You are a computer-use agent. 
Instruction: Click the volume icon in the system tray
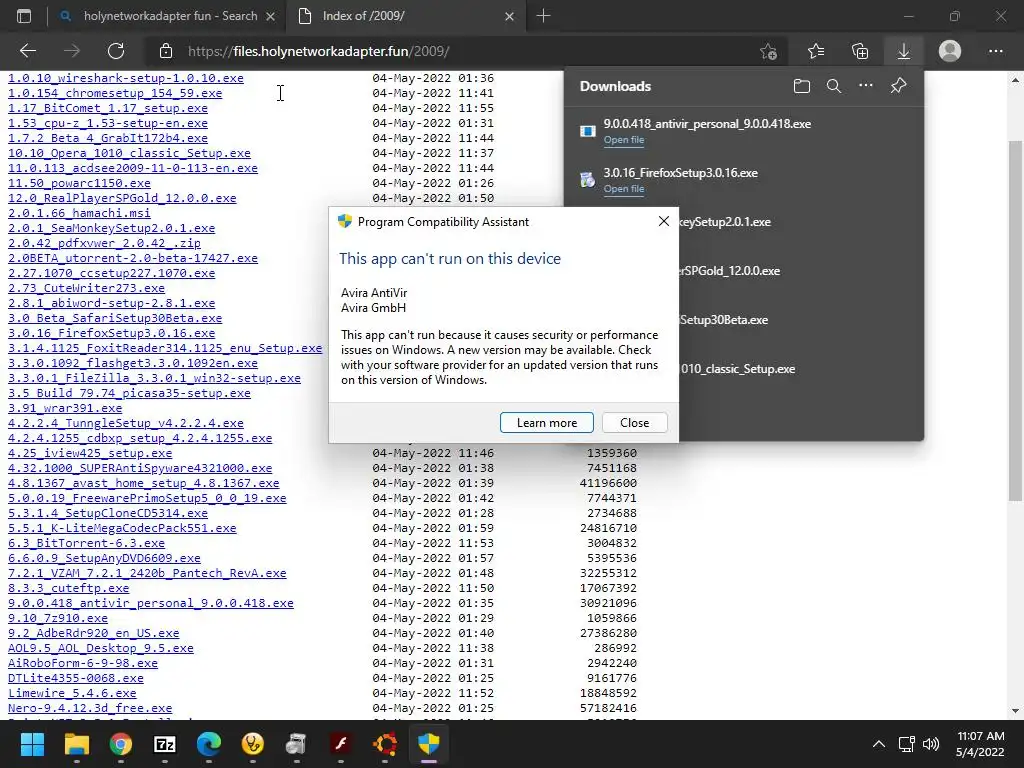(x=931, y=744)
